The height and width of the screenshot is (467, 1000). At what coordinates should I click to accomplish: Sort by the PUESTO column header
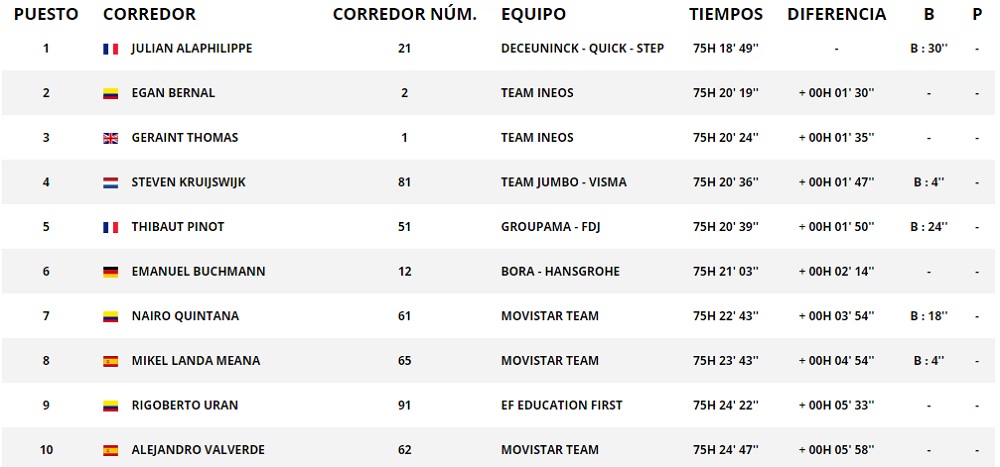pyautogui.click(x=46, y=14)
